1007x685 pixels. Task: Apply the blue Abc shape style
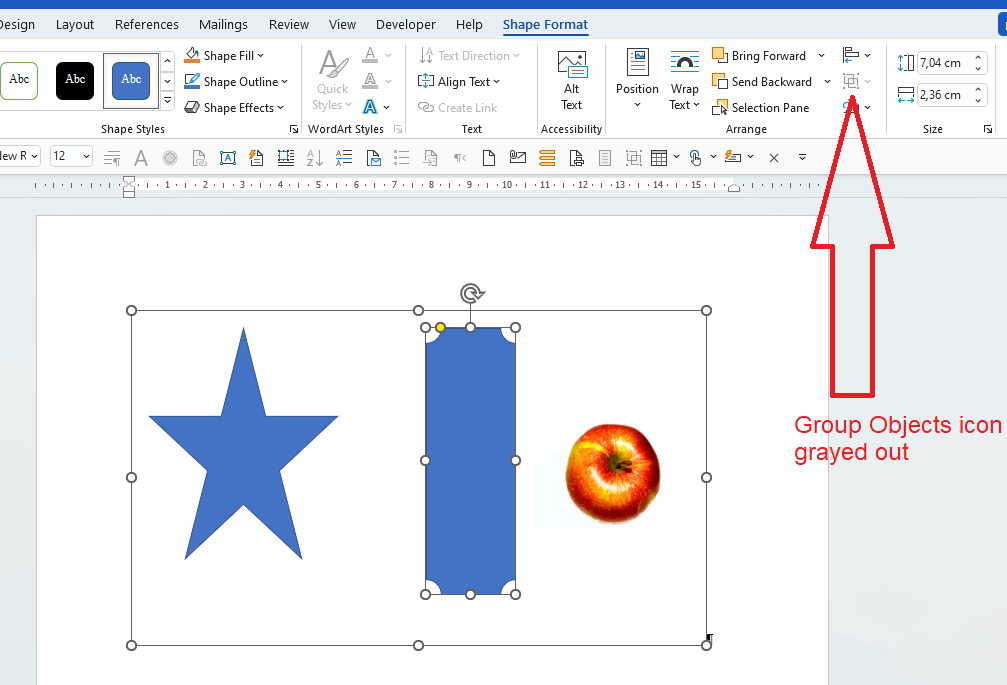point(131,80)
